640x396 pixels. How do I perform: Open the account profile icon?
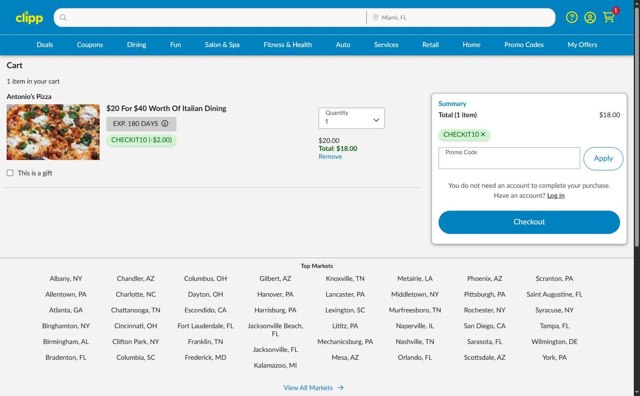(590, 18)
